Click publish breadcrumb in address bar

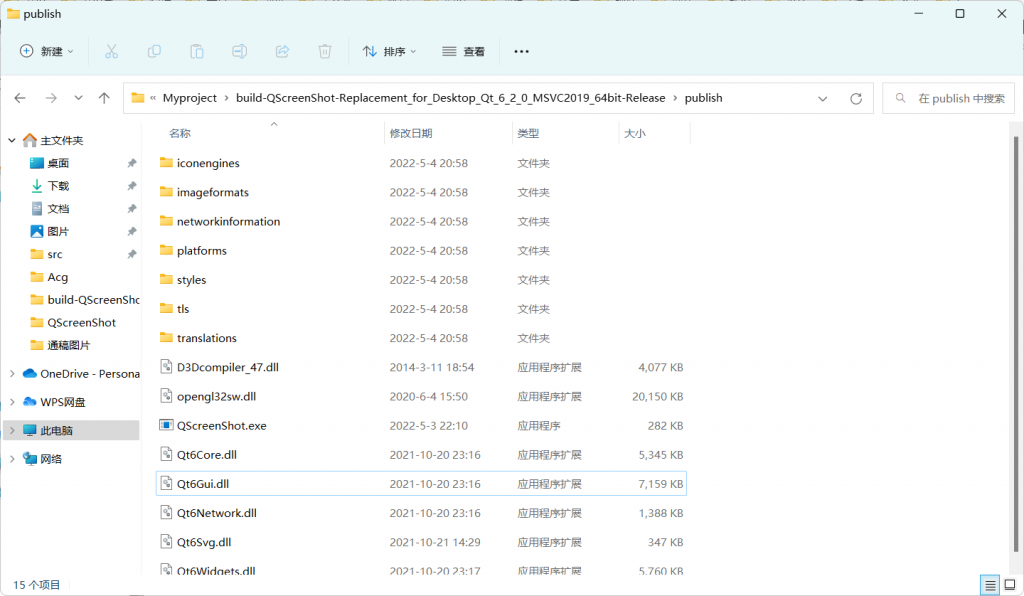tap(703, 98)
